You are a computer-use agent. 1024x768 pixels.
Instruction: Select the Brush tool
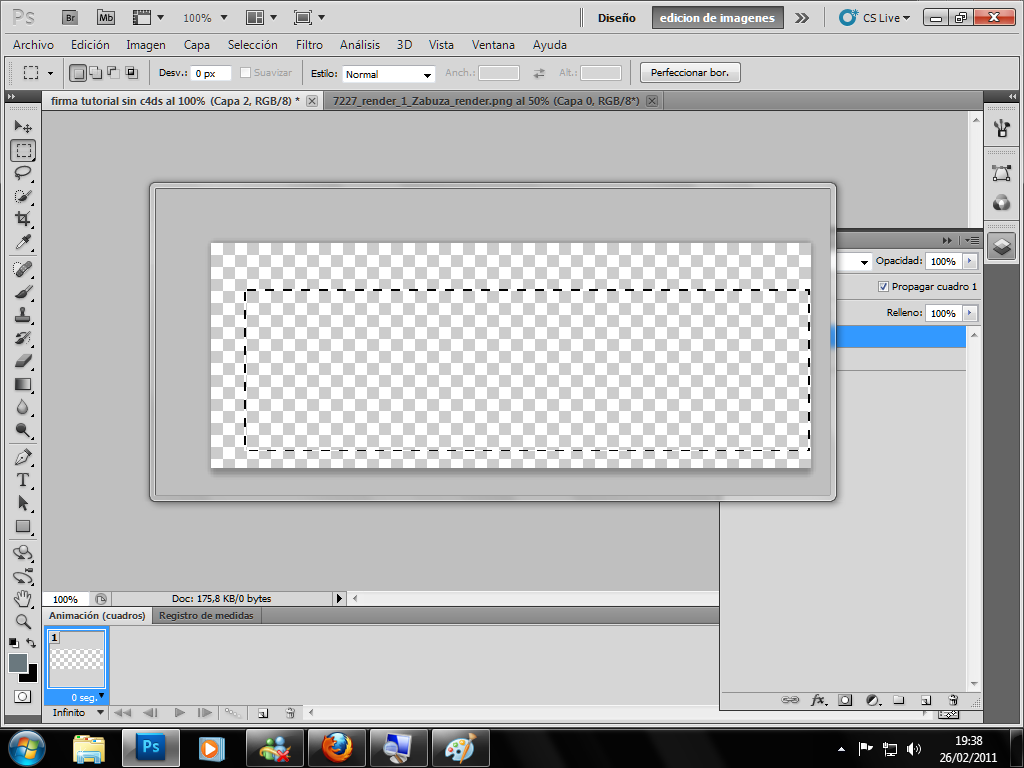click(23, 292)
